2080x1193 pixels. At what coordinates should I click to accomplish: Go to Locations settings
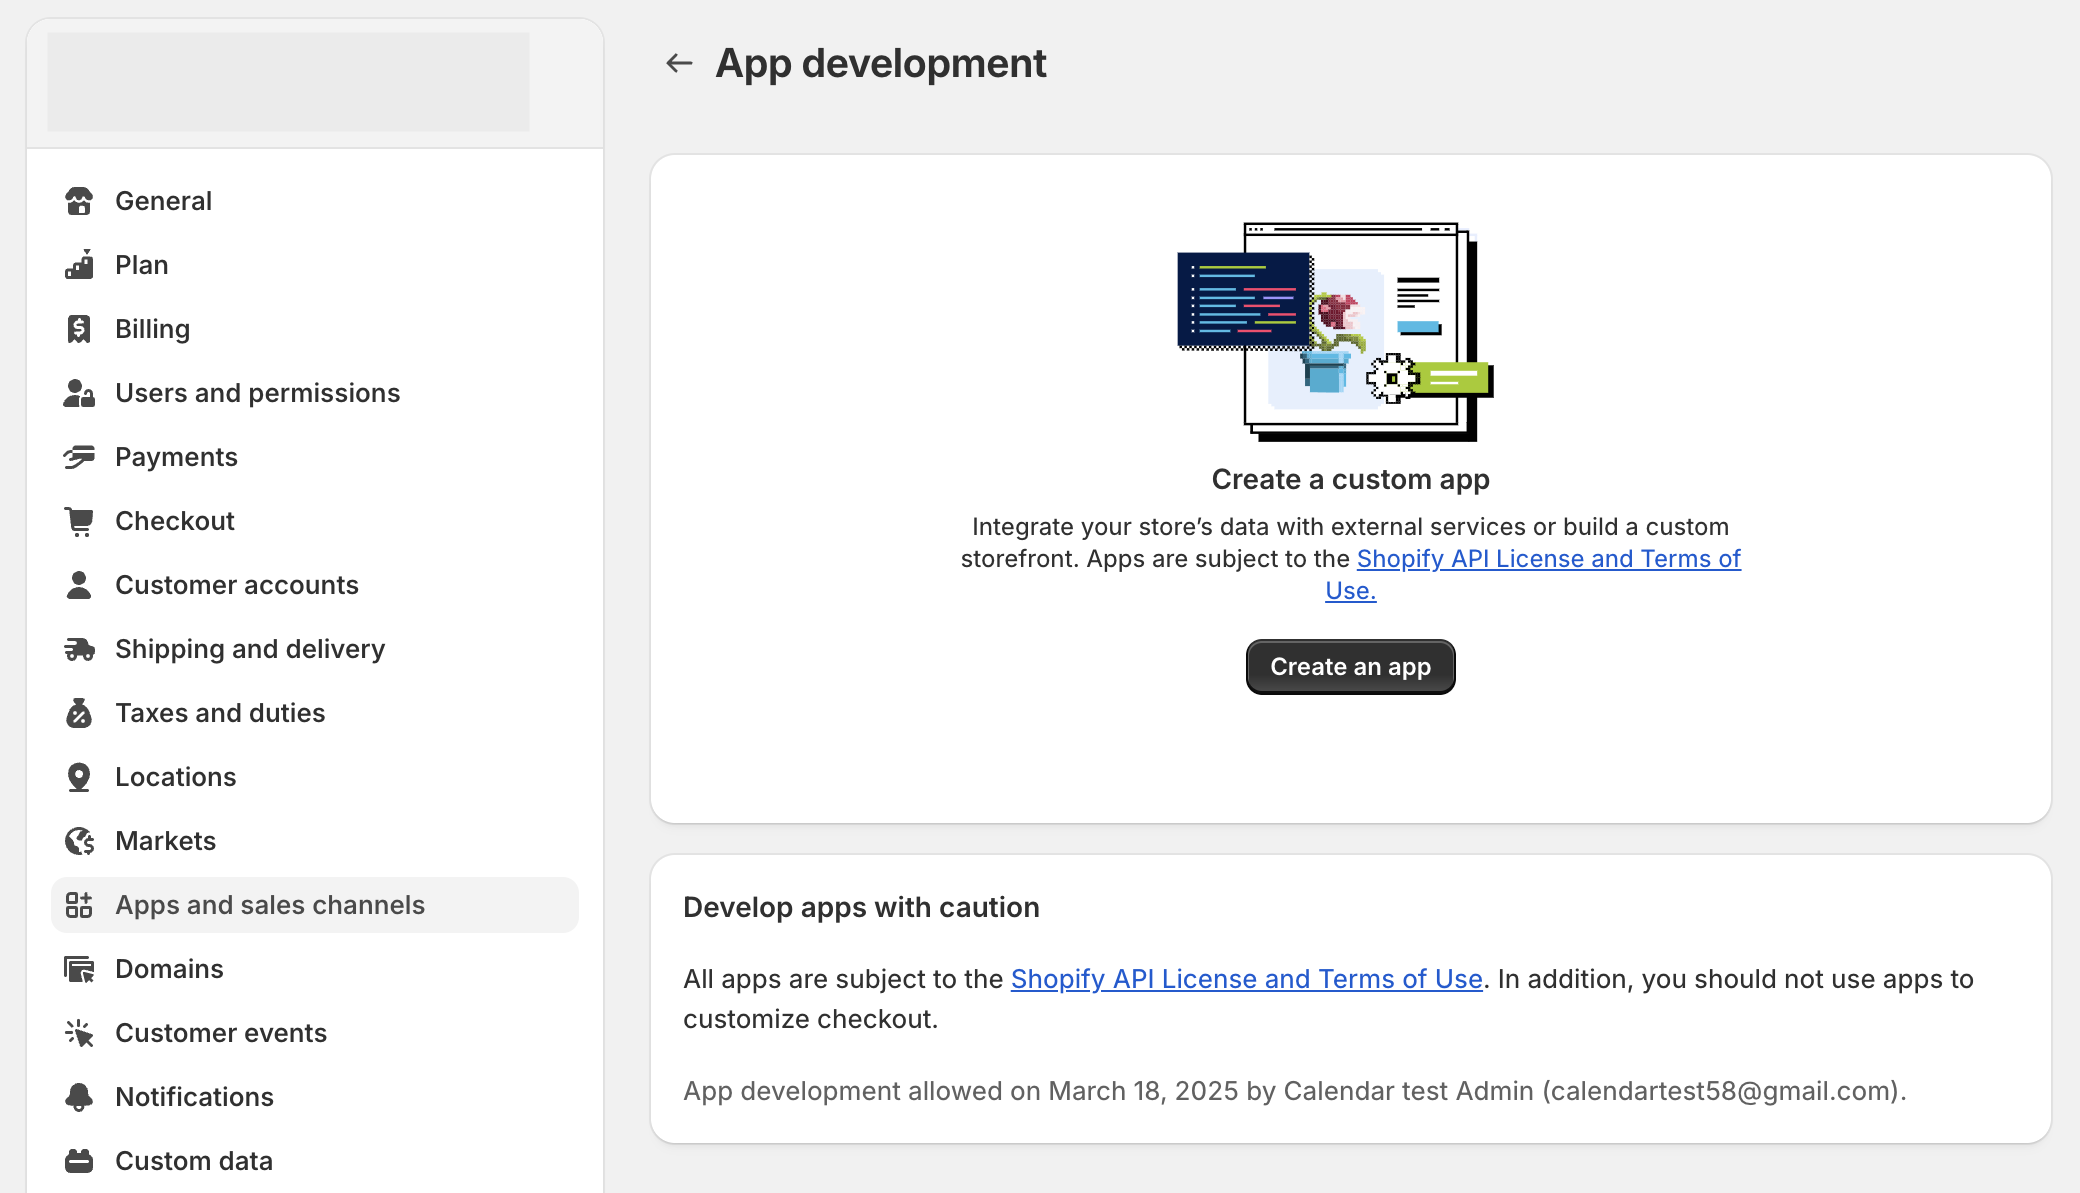(315, 777)
